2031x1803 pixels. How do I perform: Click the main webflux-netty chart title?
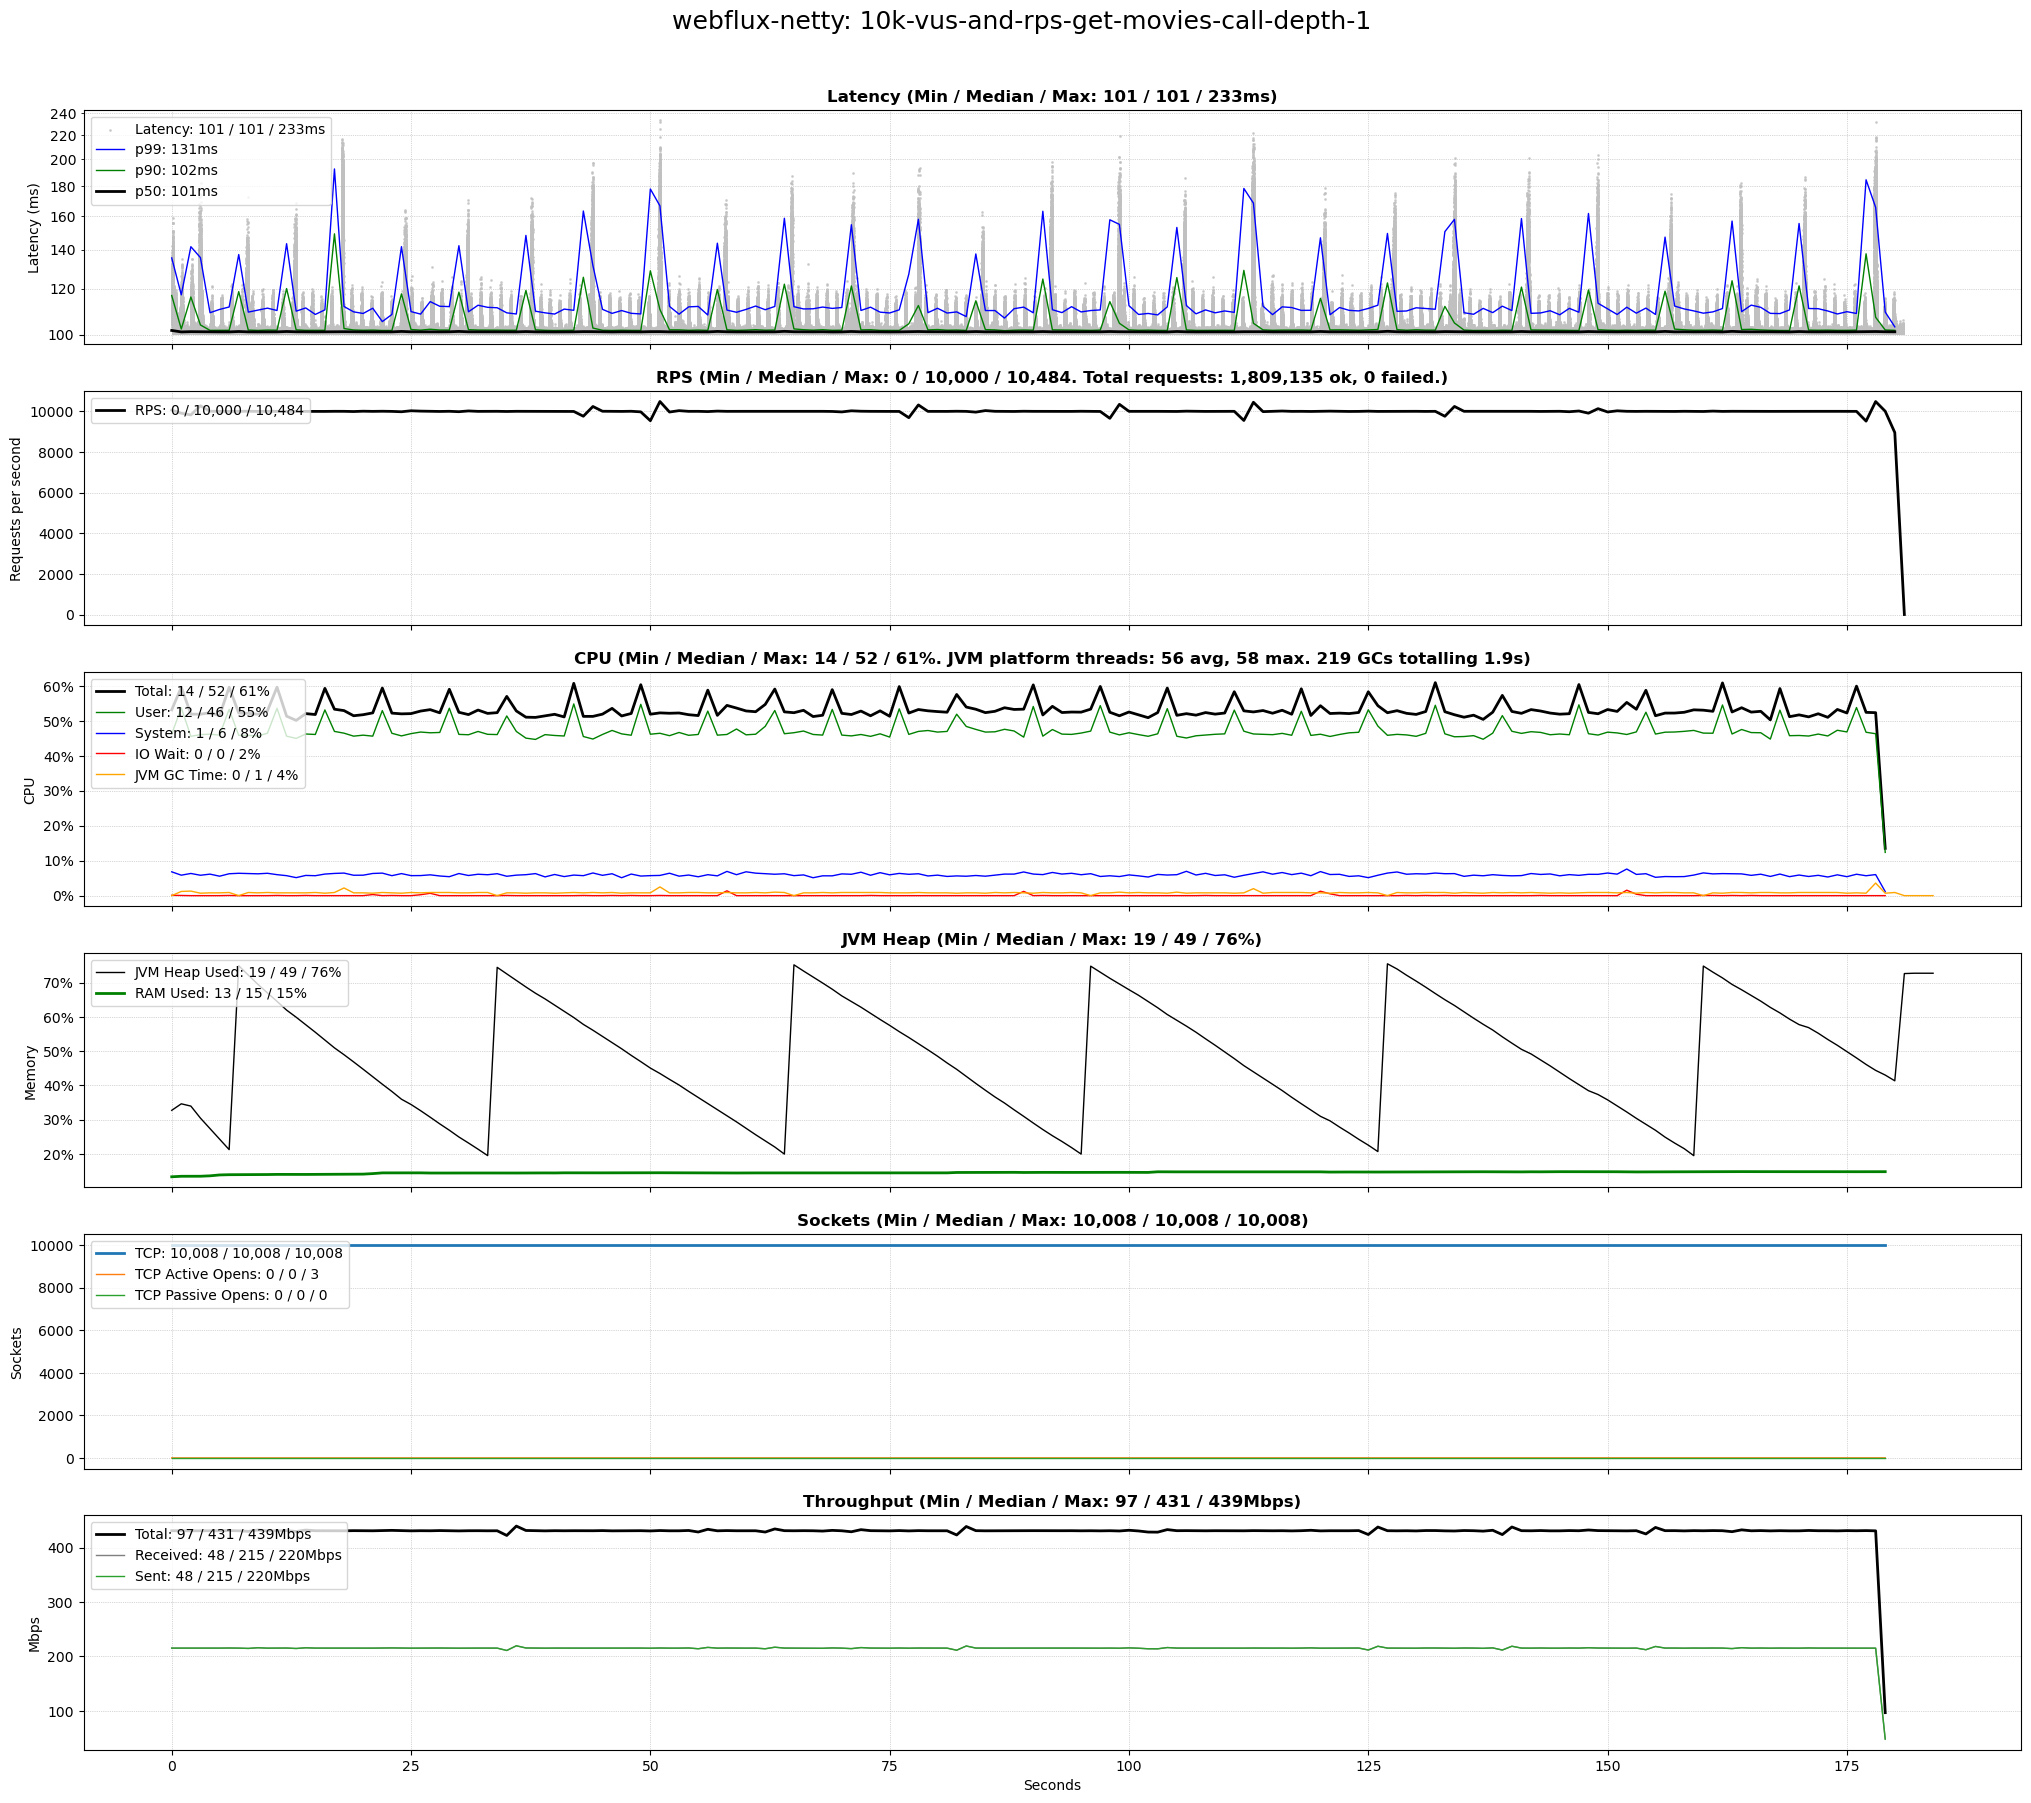(x=1020, y=21)
